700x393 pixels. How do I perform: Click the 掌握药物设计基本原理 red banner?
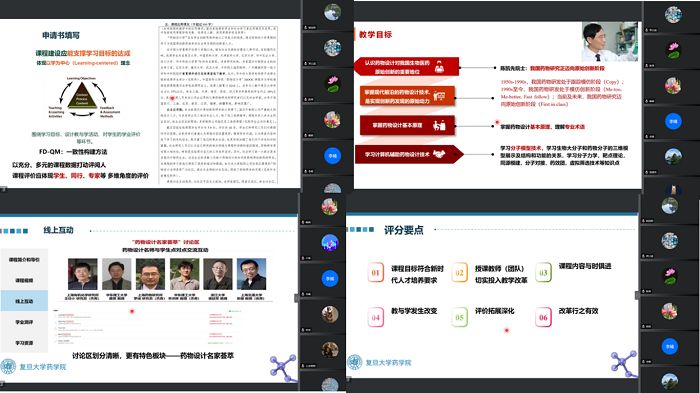coord(407,125)
